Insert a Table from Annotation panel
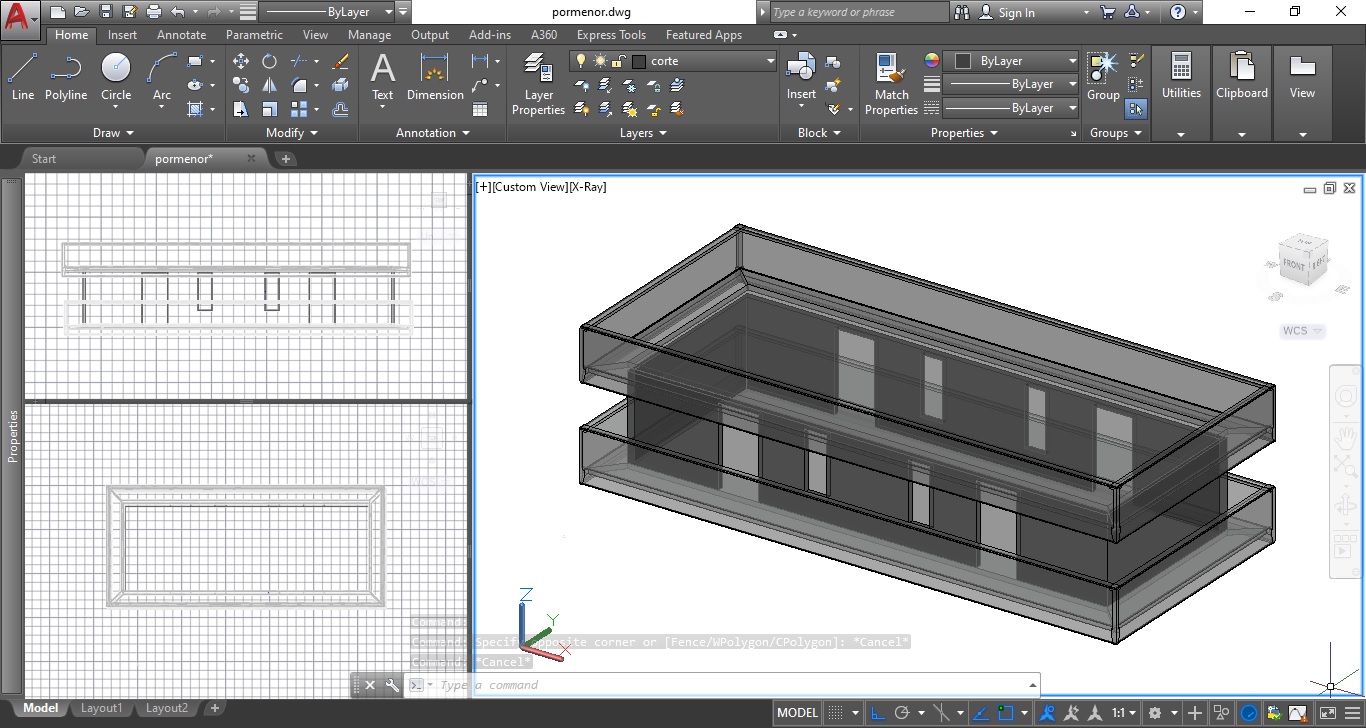Viewport: 1366px width, 728px height. tap(480, 109)
